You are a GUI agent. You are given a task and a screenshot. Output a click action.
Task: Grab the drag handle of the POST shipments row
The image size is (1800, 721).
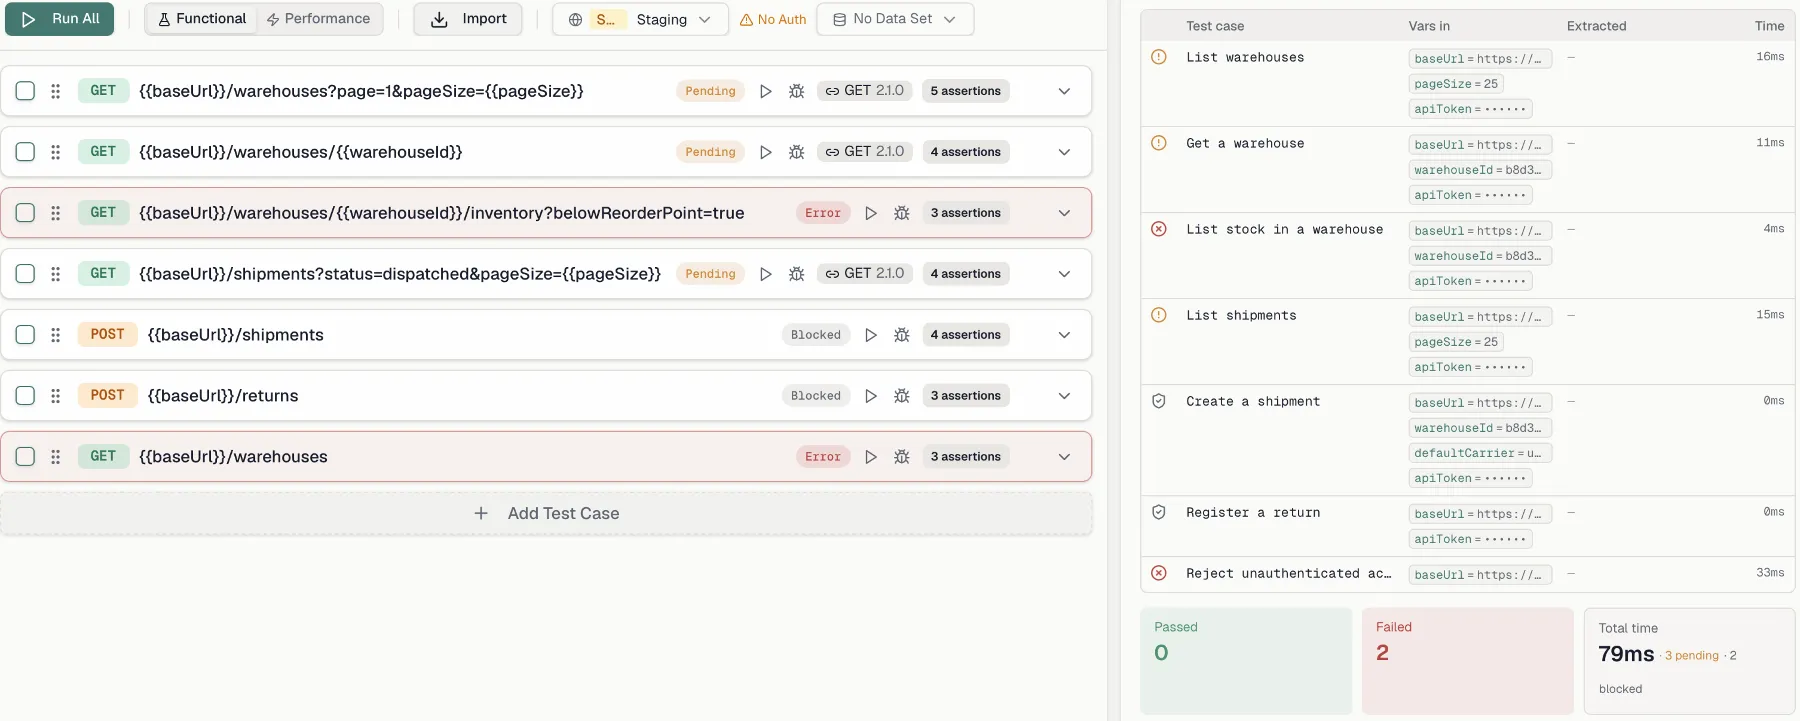click(x=56, y=335)
